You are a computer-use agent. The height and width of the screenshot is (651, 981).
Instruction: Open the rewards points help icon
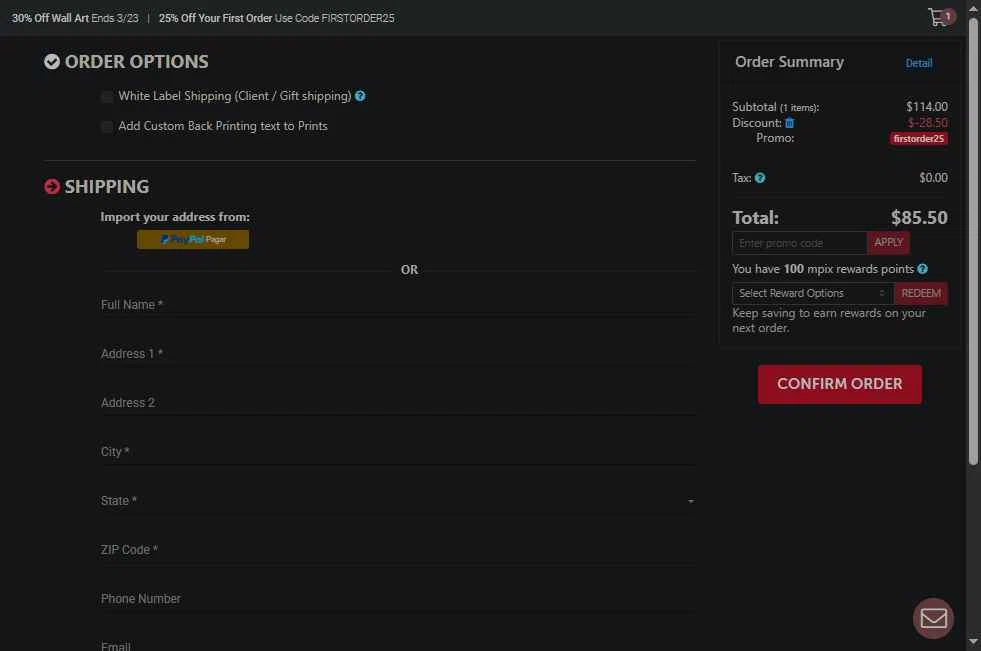(922, 269)
